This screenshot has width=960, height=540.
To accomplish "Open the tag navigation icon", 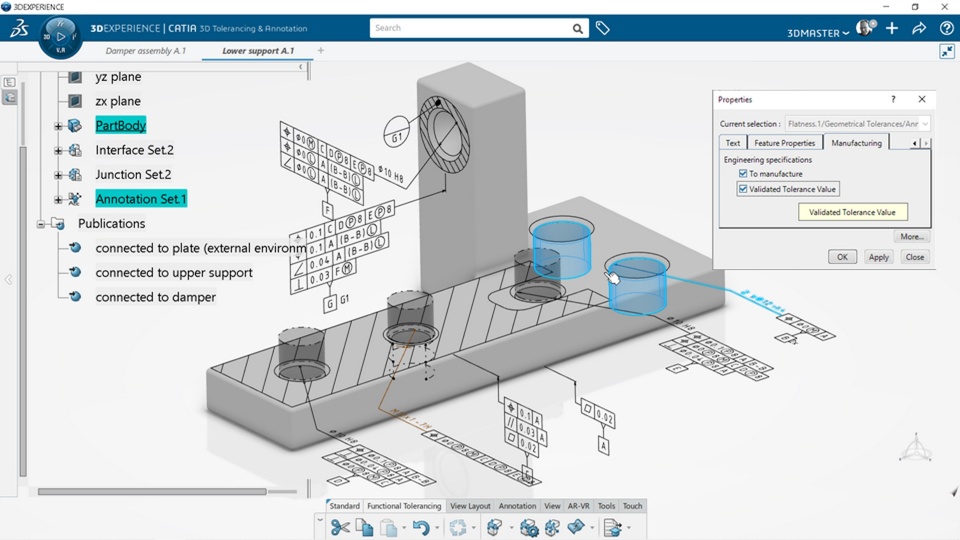I will click(x=602, y=28).
